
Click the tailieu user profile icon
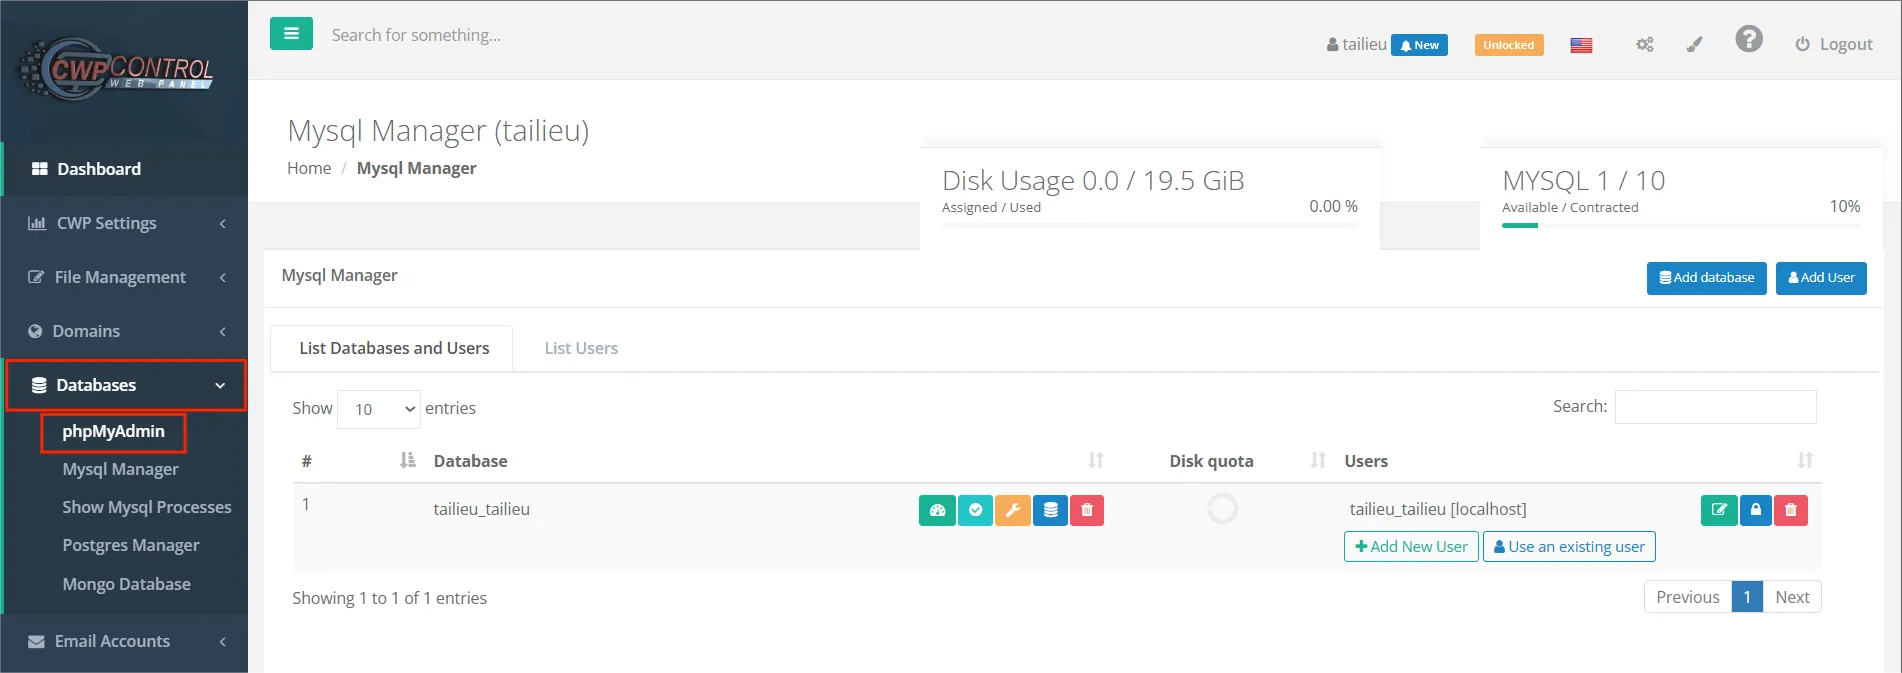coord(1332,45)
